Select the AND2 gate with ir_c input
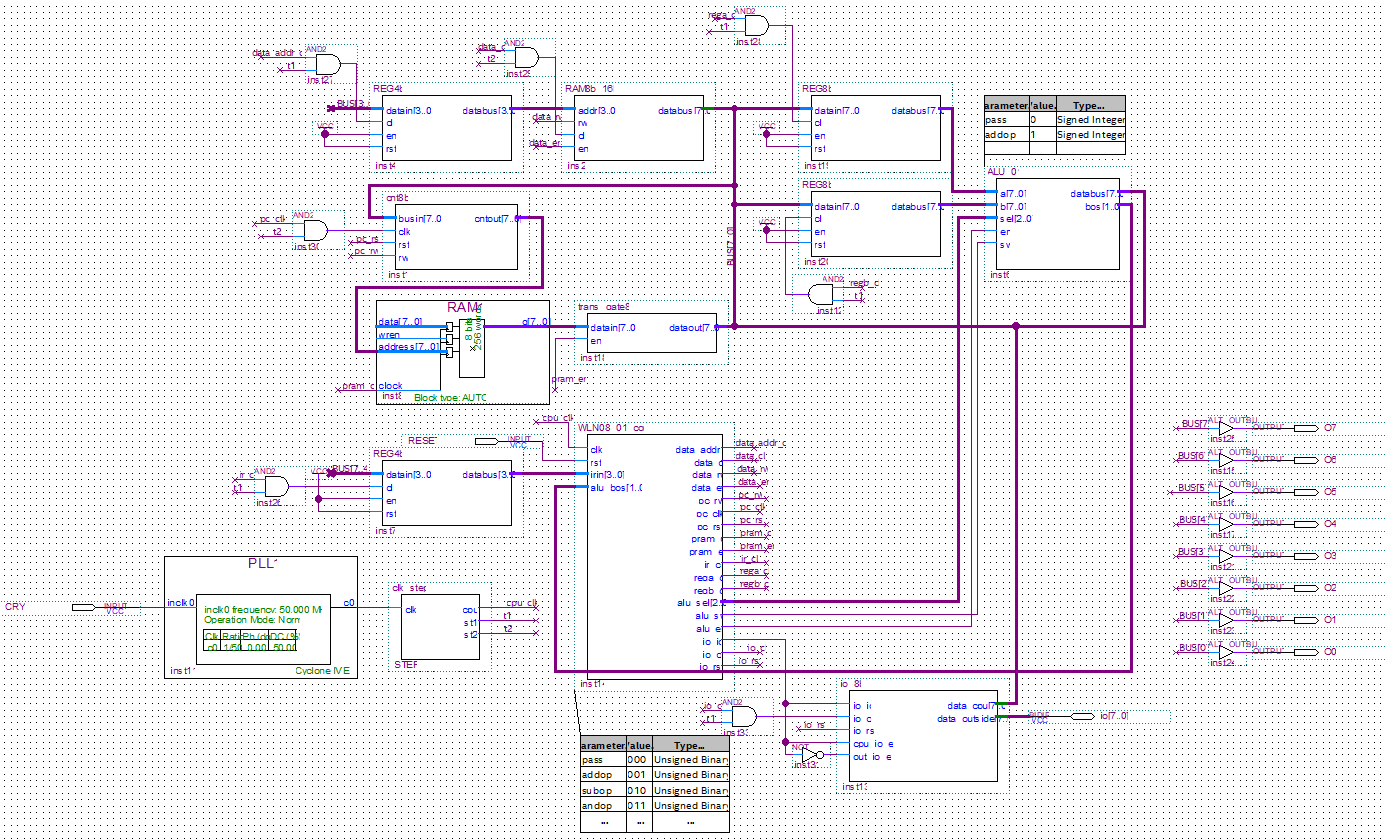The width and height of the screenshot is (1387, 840). pyautogui.click(x=274, y=487)
